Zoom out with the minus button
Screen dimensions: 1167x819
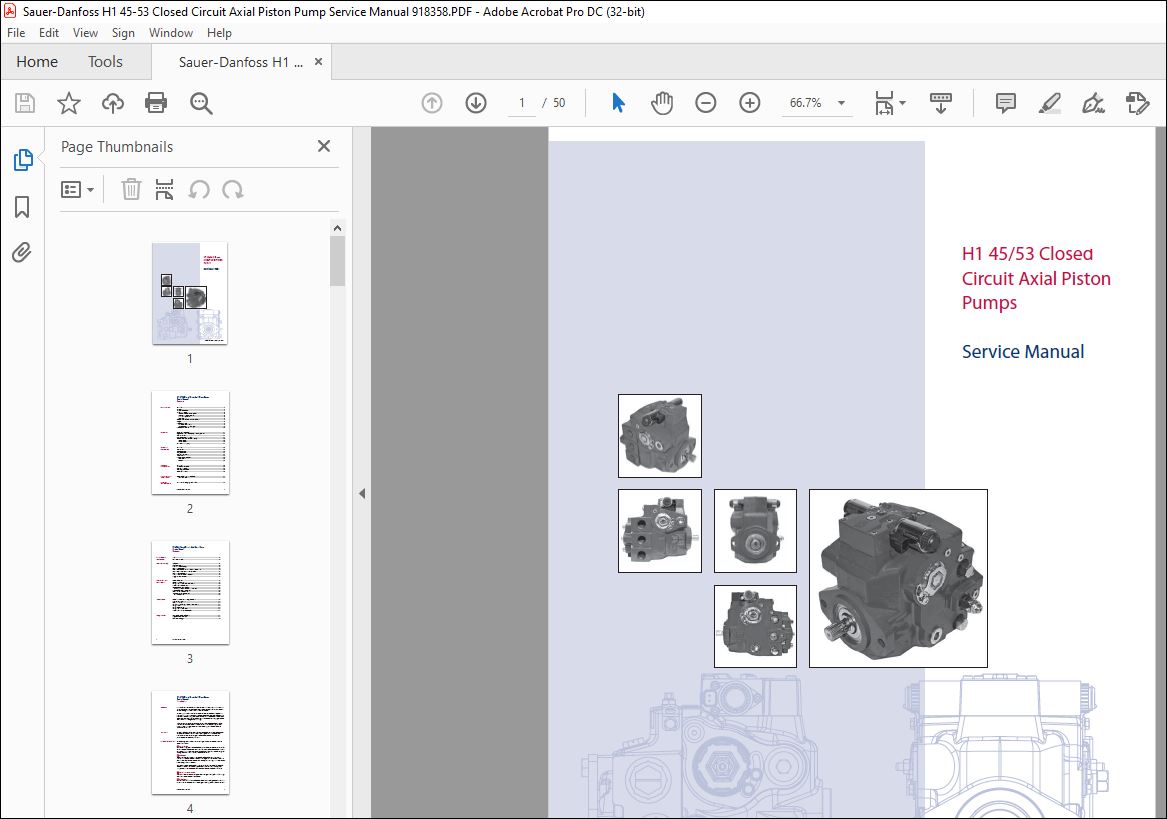coord(706,103)
